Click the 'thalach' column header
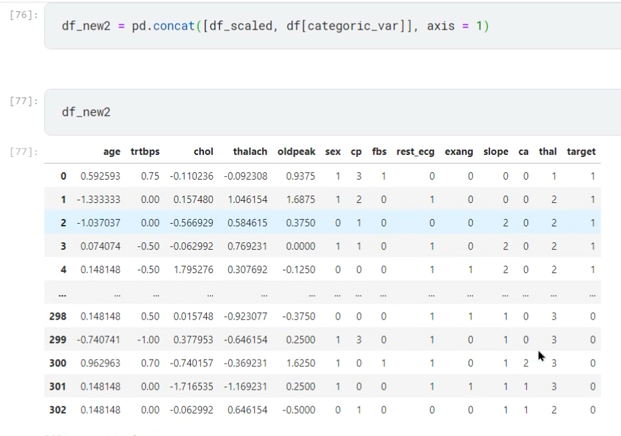The height and width of the screenshot is (436, 621). (x=250, y=152)
